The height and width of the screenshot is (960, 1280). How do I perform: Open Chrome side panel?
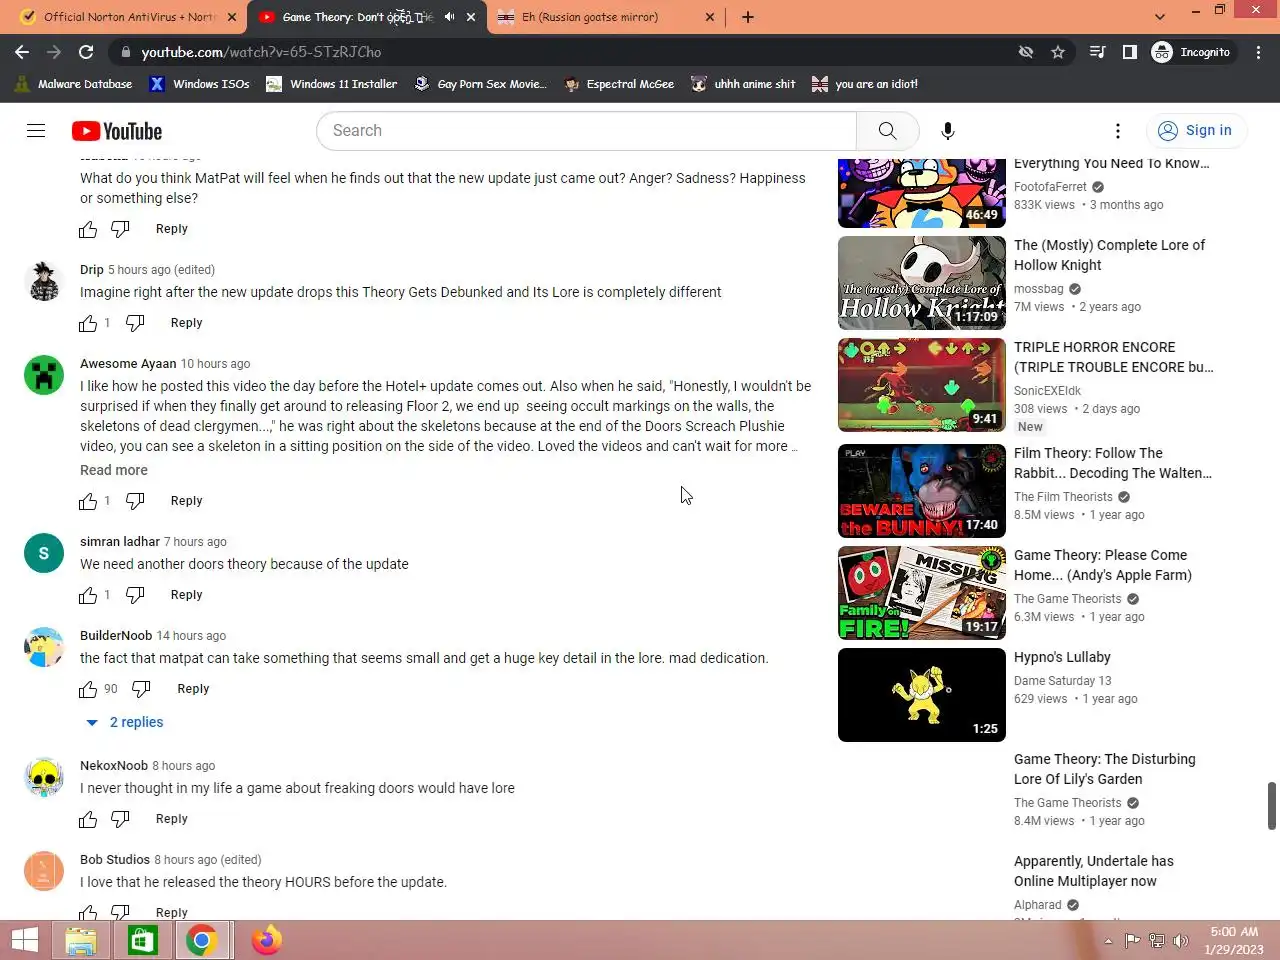click(x=1130, y=52)
